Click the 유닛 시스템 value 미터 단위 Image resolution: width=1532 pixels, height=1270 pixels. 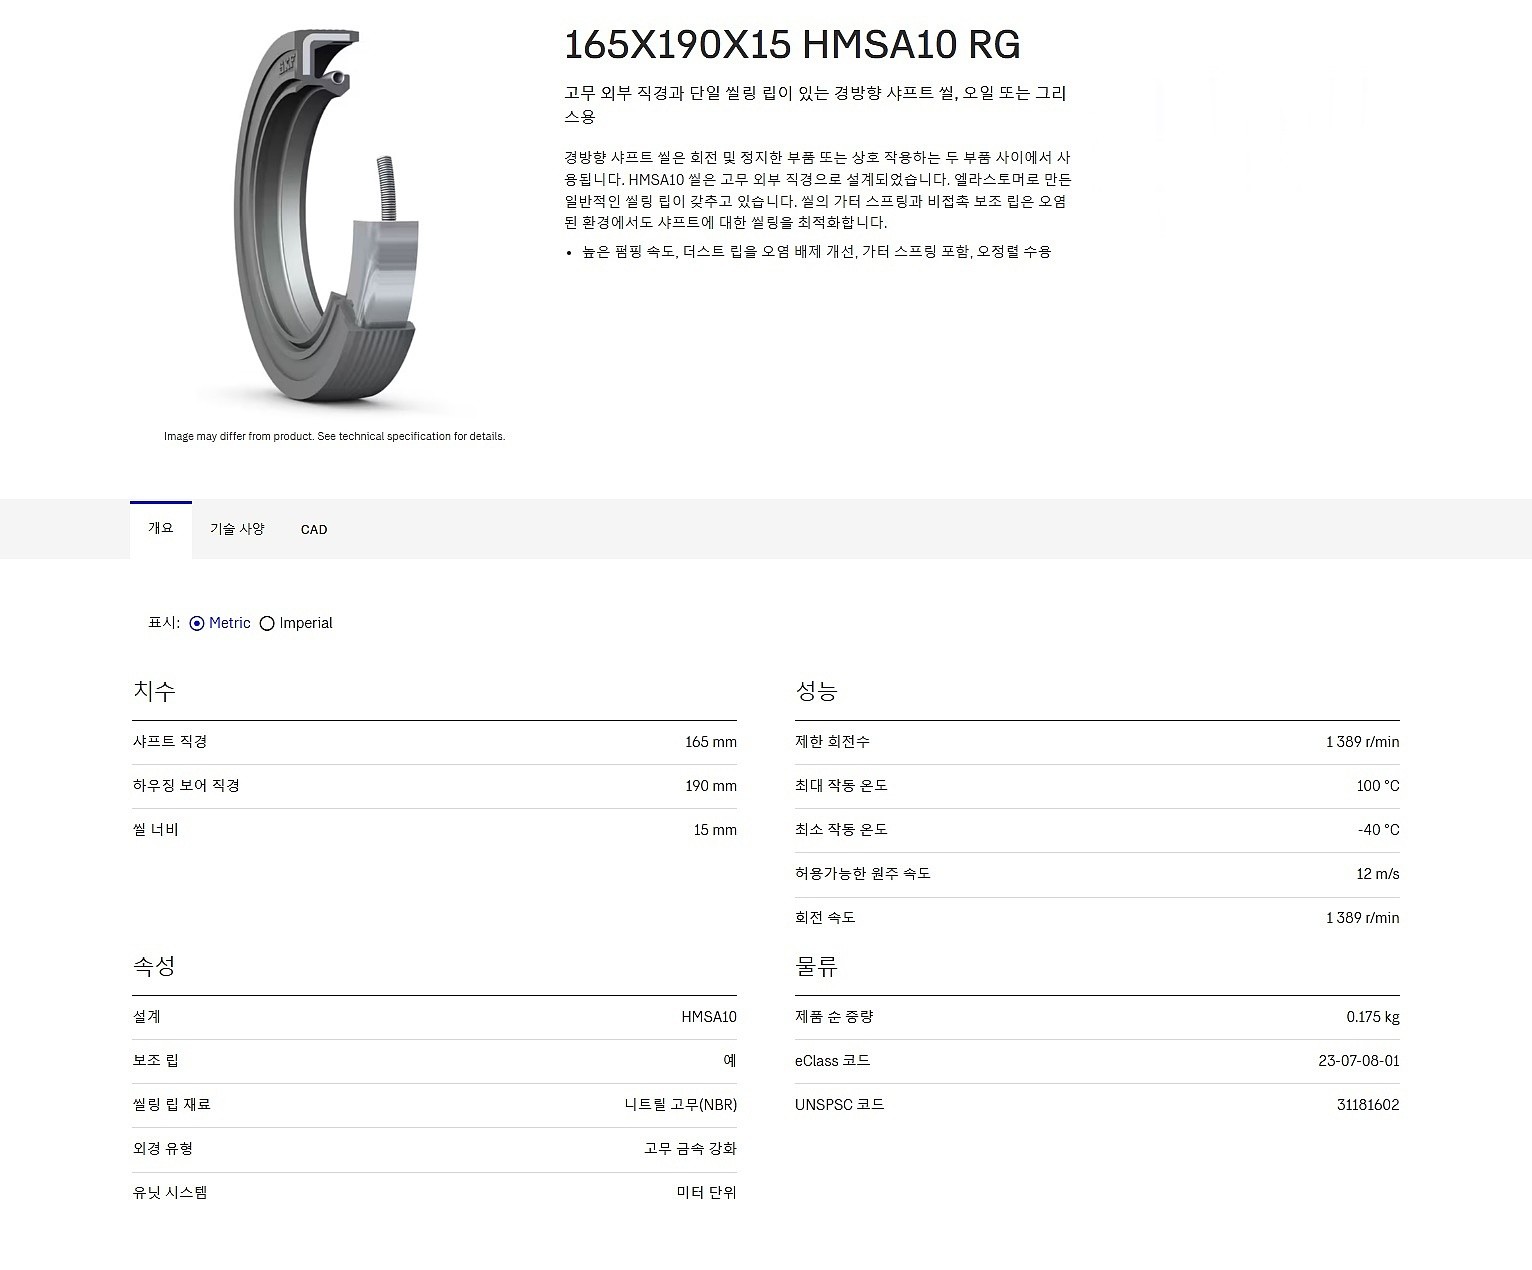pyautogui.click(x=707, y=1193)
